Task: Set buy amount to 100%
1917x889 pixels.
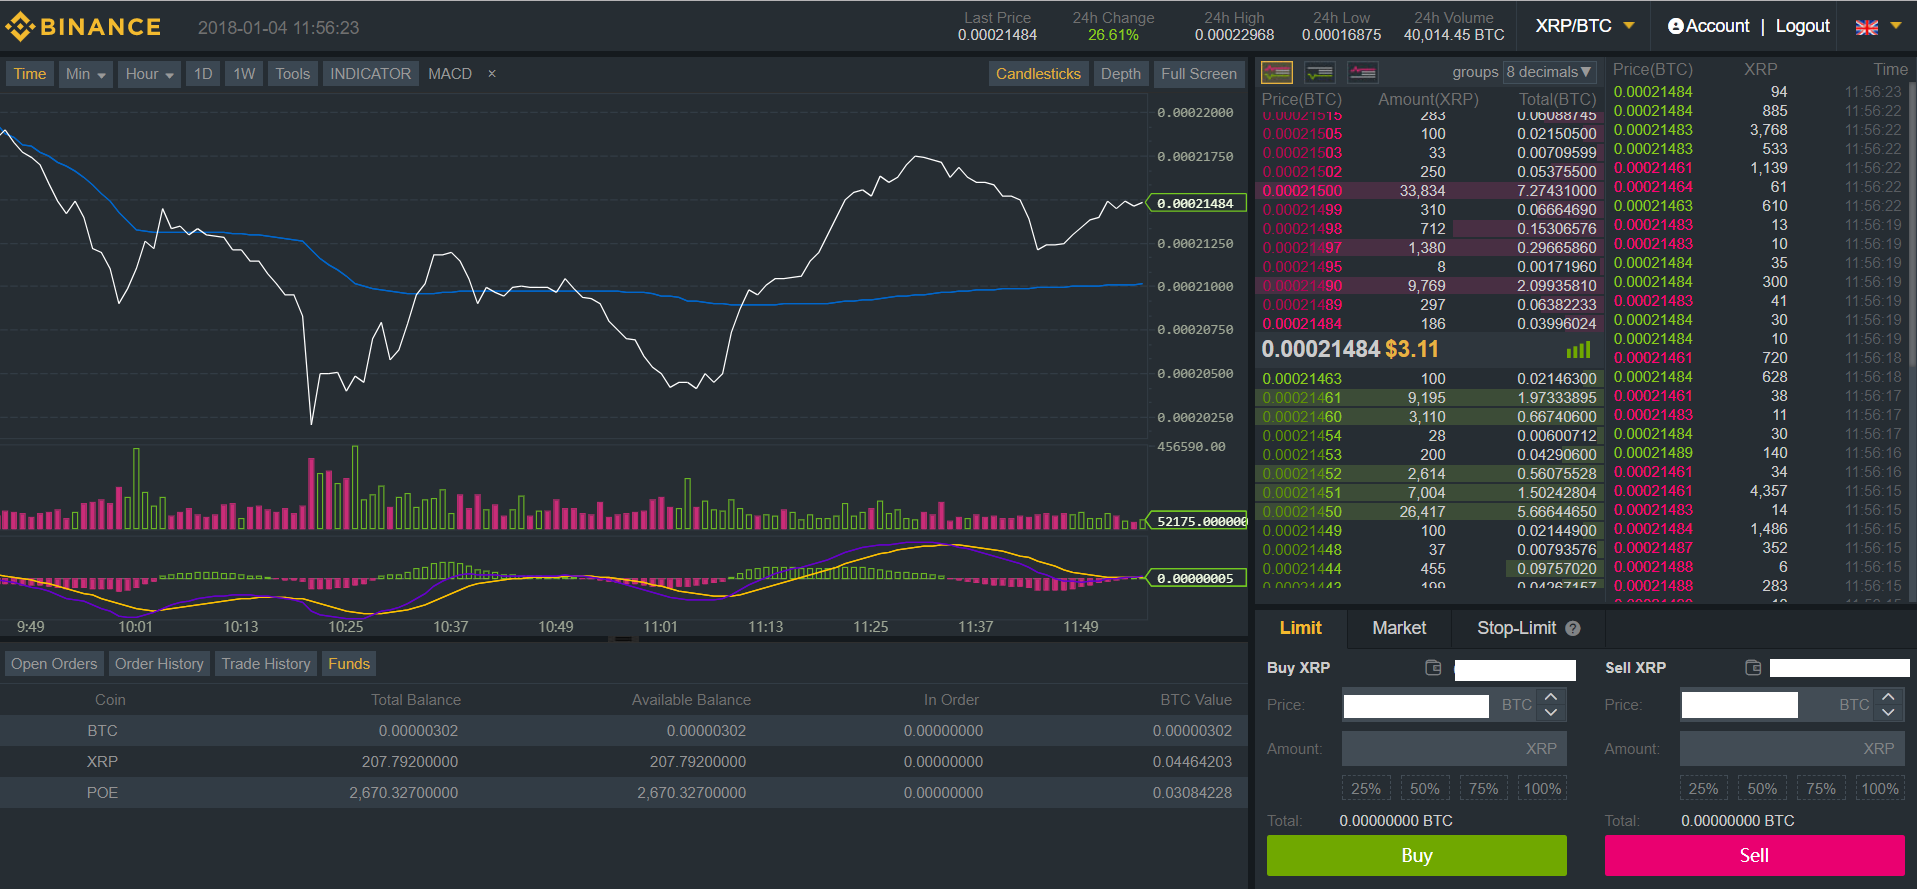Action: 1543,788
